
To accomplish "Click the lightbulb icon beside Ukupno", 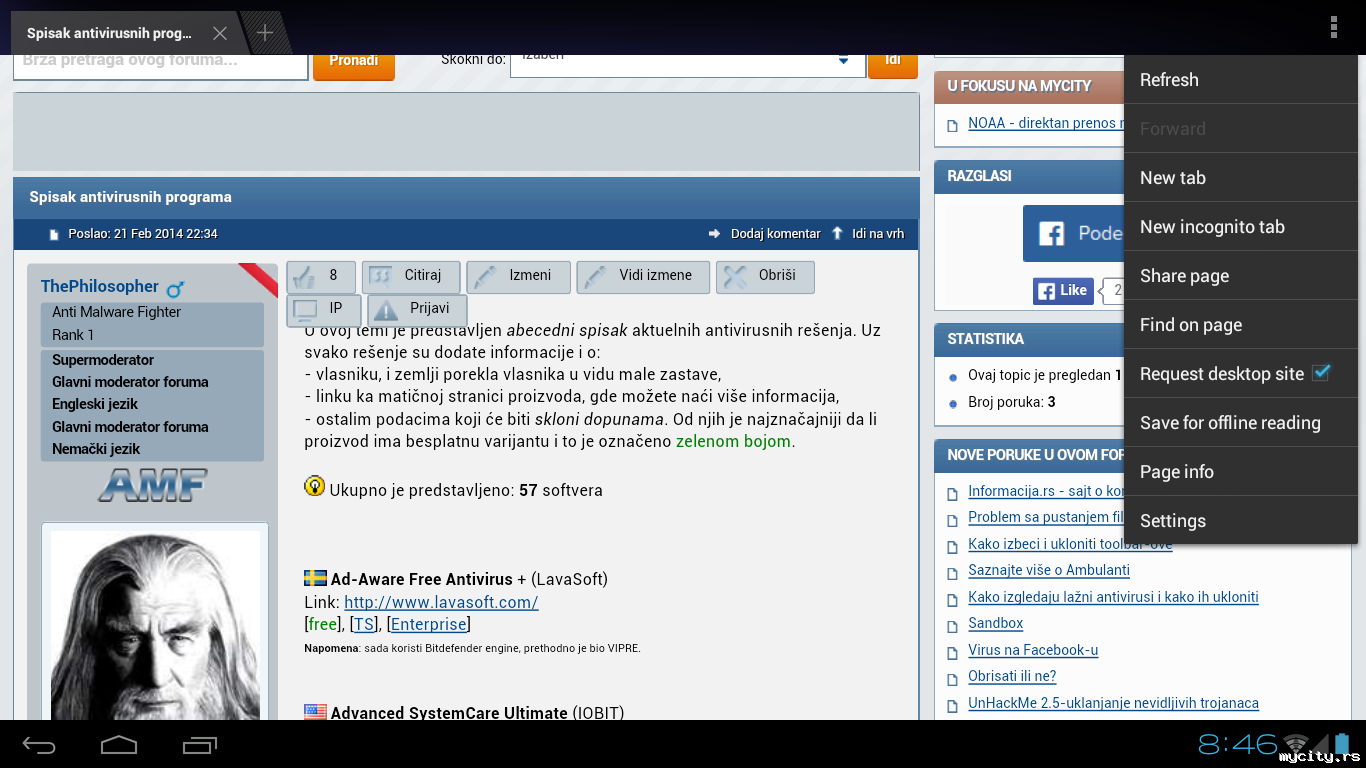I will pos(315,487).
